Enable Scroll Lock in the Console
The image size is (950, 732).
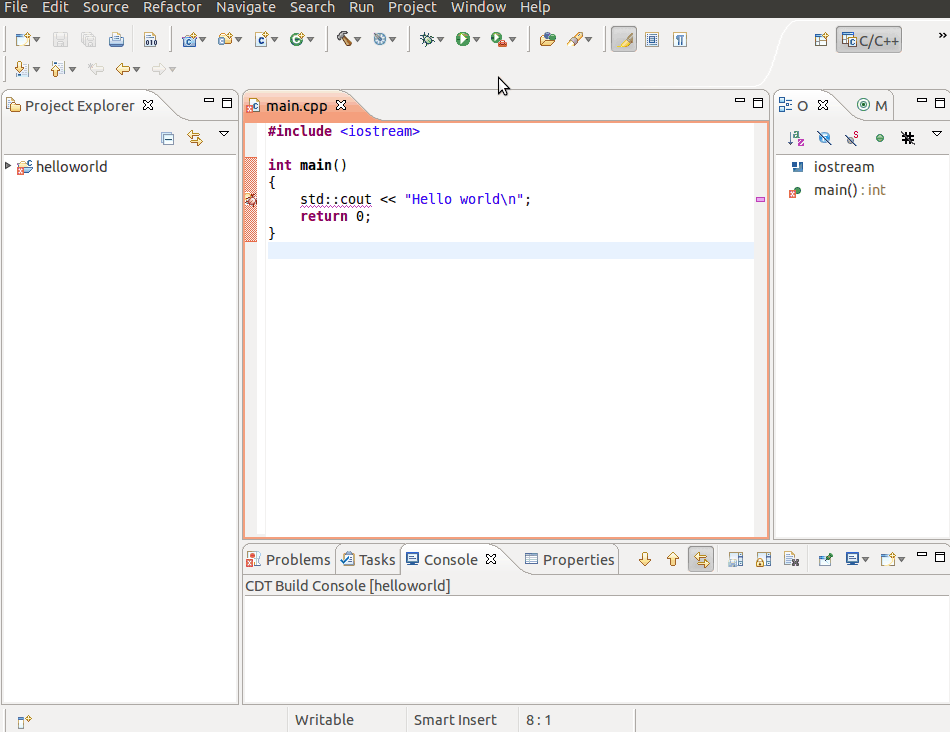(763, 559)
